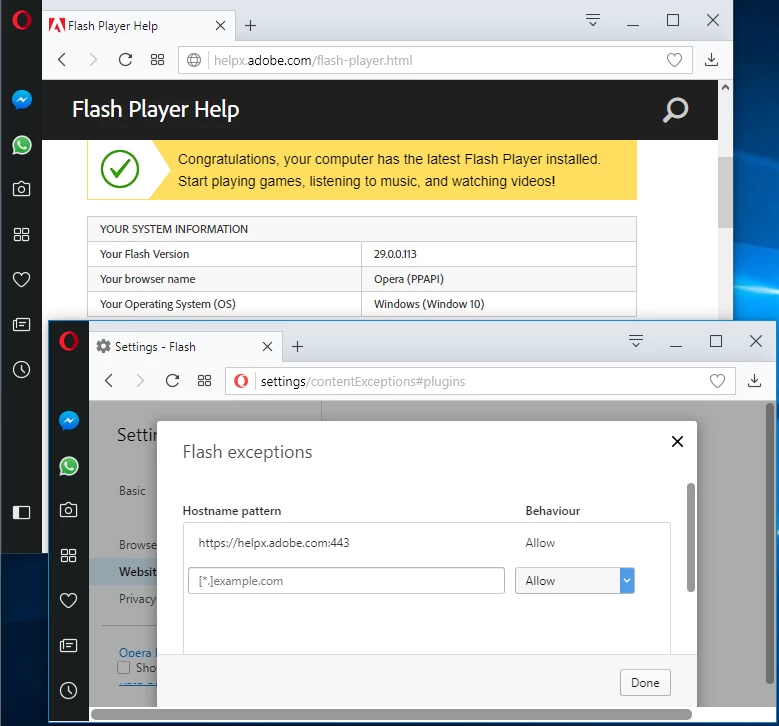The height and width of the screenshot is (726, 779).
Task: Toggle sidebar panel icon in back window
Action: point(21,512)
